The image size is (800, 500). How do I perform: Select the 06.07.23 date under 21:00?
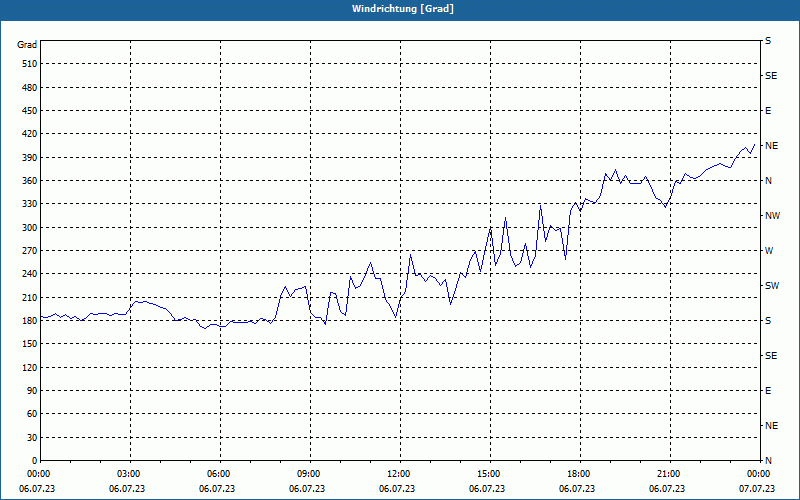coord(667,489)
